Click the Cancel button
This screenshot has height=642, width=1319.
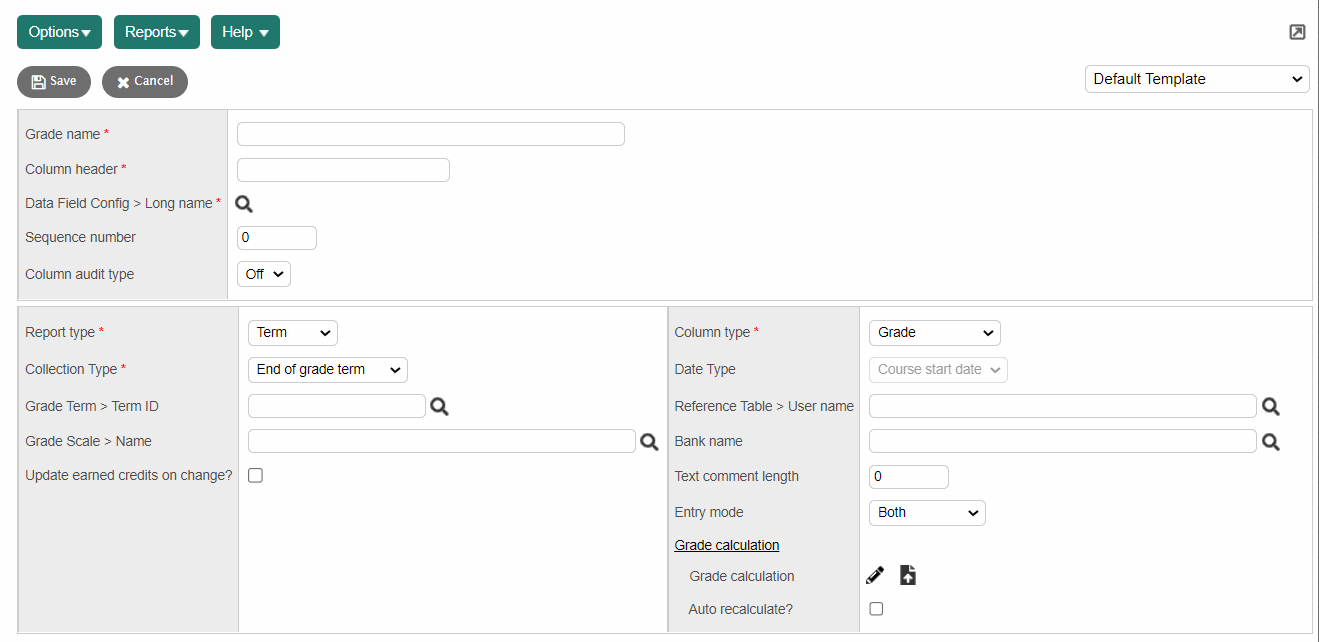pyautogui.click(x=145, y=82)
